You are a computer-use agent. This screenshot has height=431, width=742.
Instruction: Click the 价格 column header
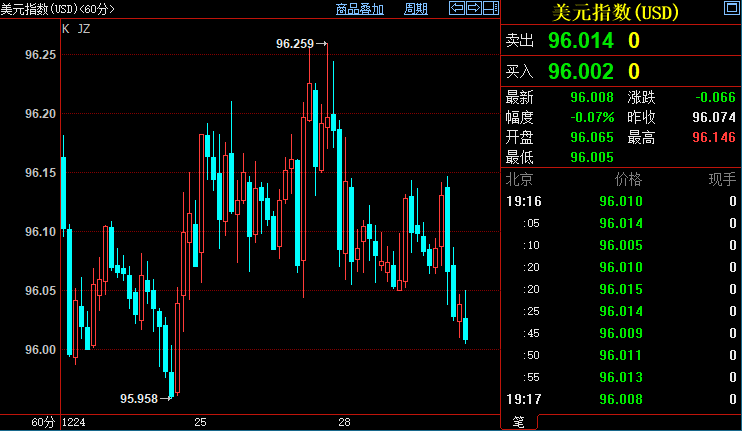(x=628, y=180)
